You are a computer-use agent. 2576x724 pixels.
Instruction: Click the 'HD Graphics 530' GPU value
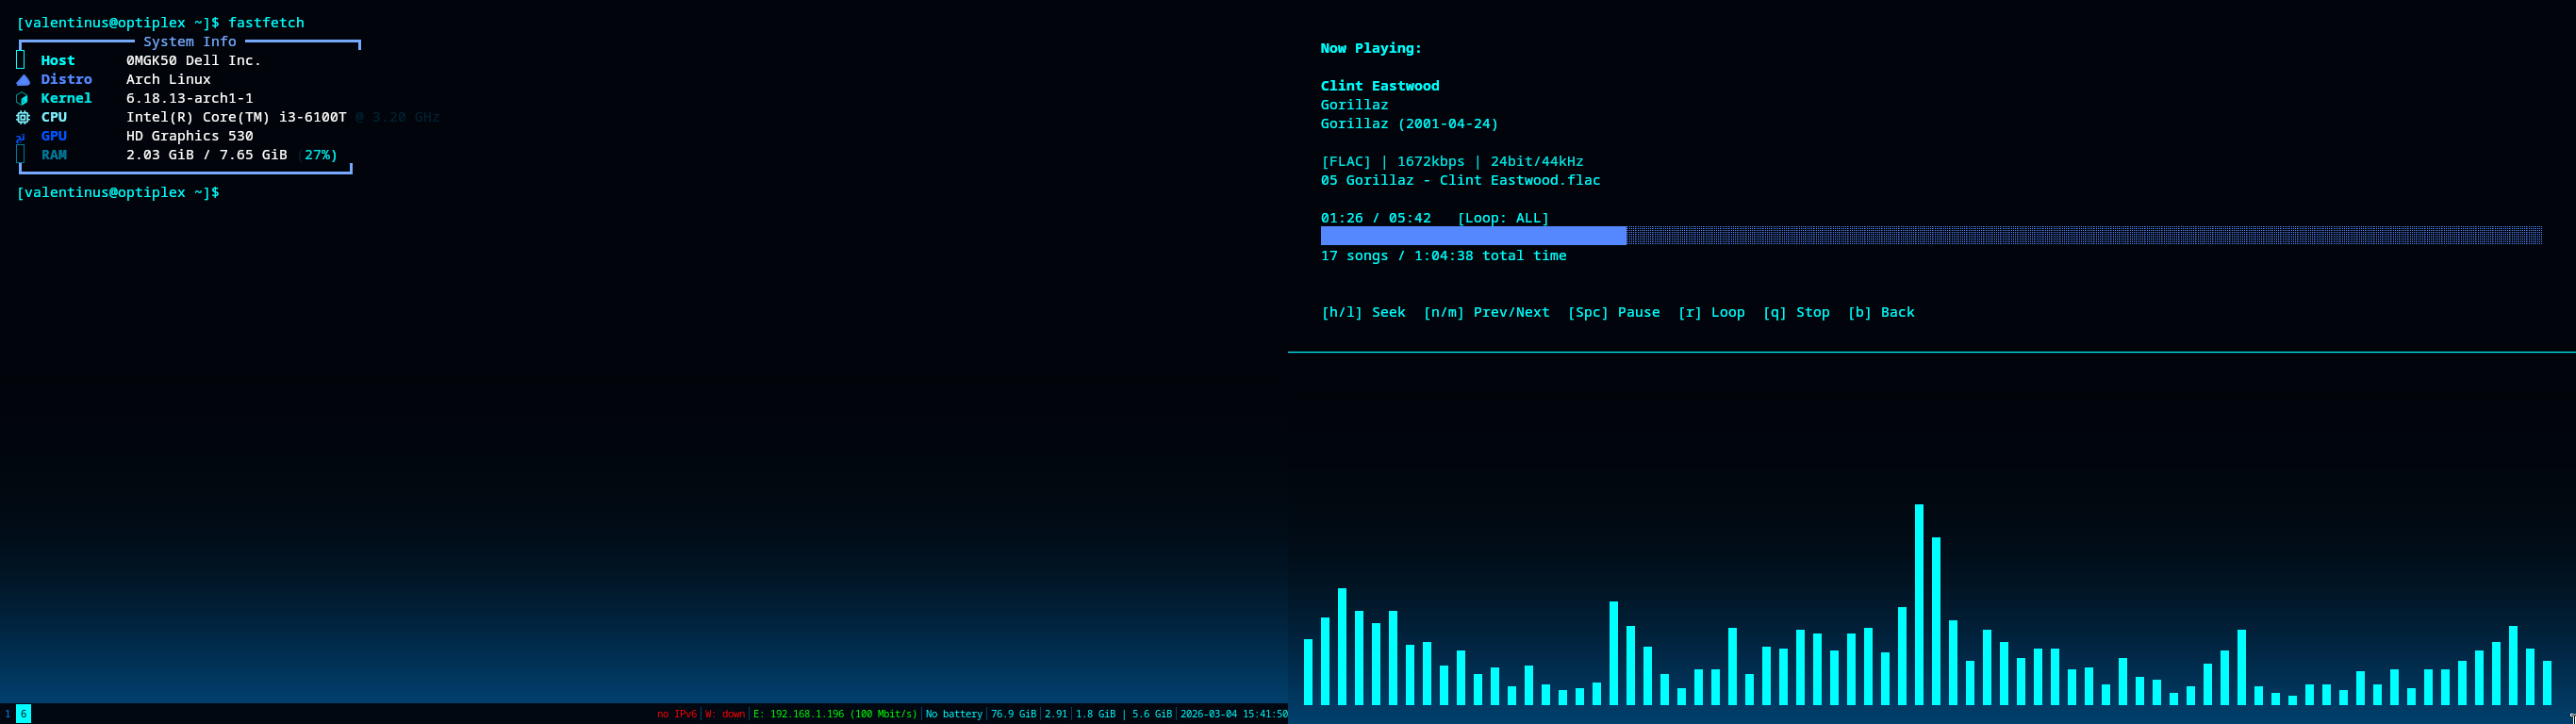(190, 137)
